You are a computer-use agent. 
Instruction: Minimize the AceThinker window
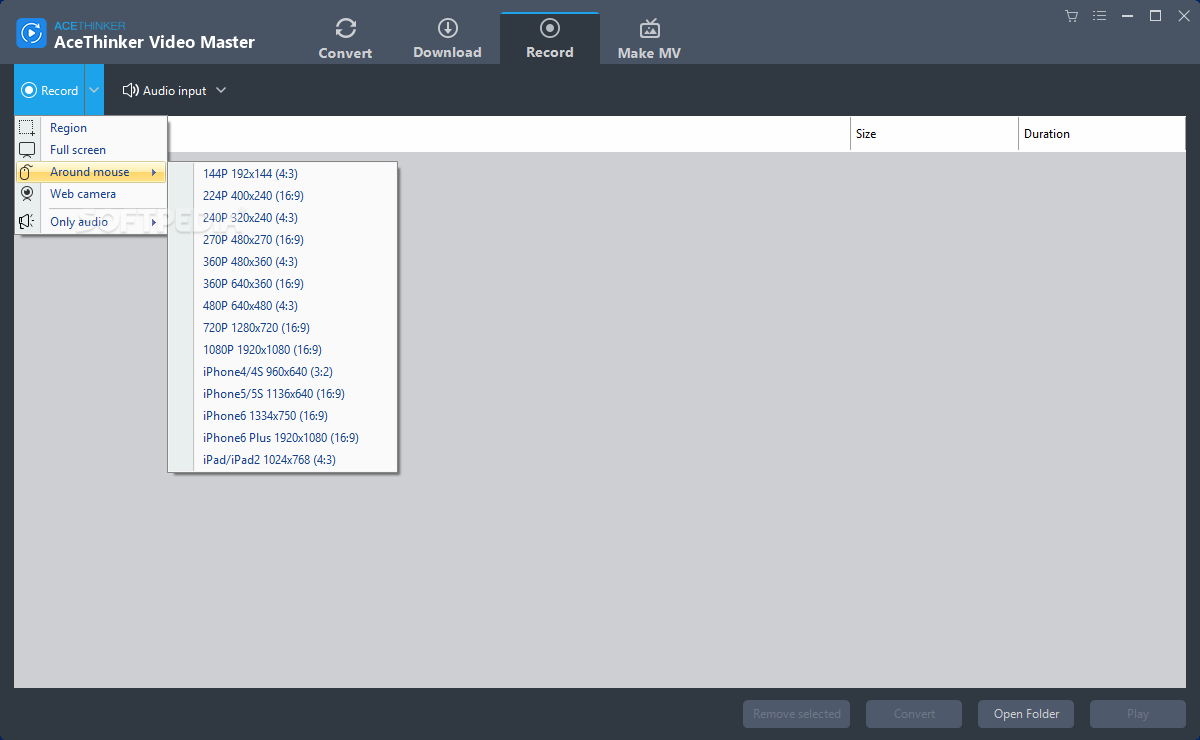[x=1128, y=15]
